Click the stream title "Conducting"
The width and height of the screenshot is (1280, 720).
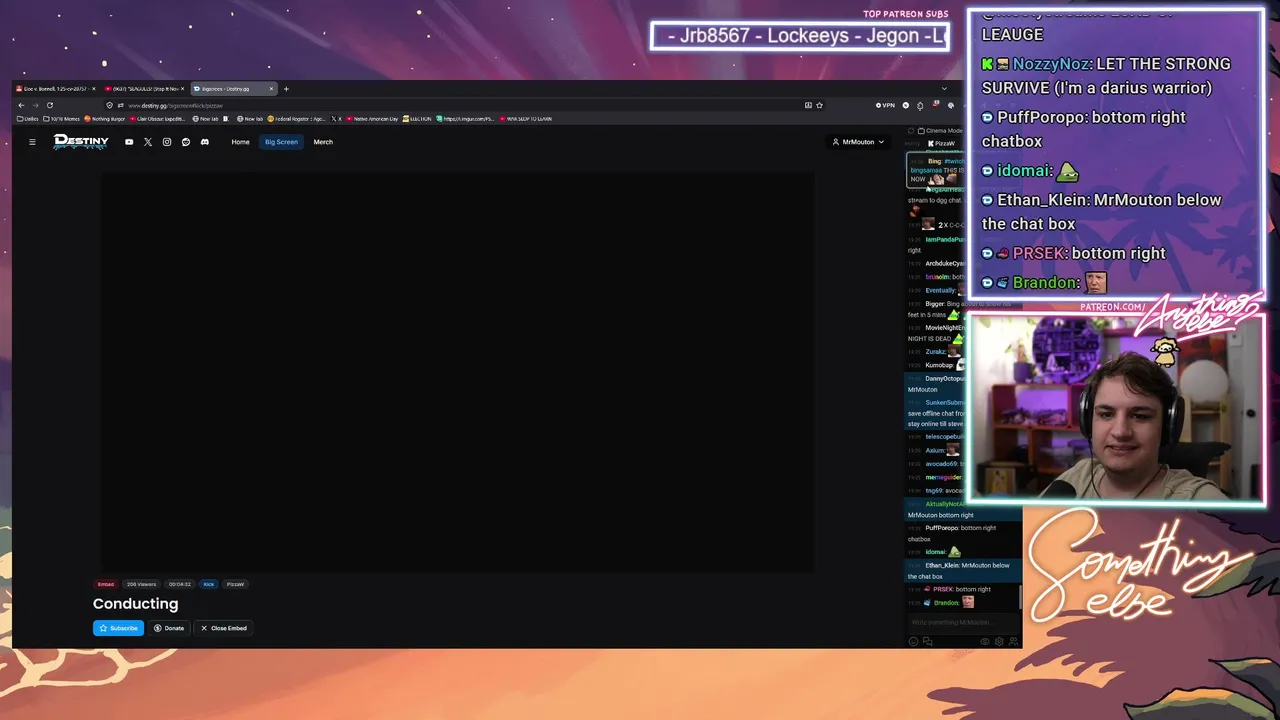click(136, 604)
